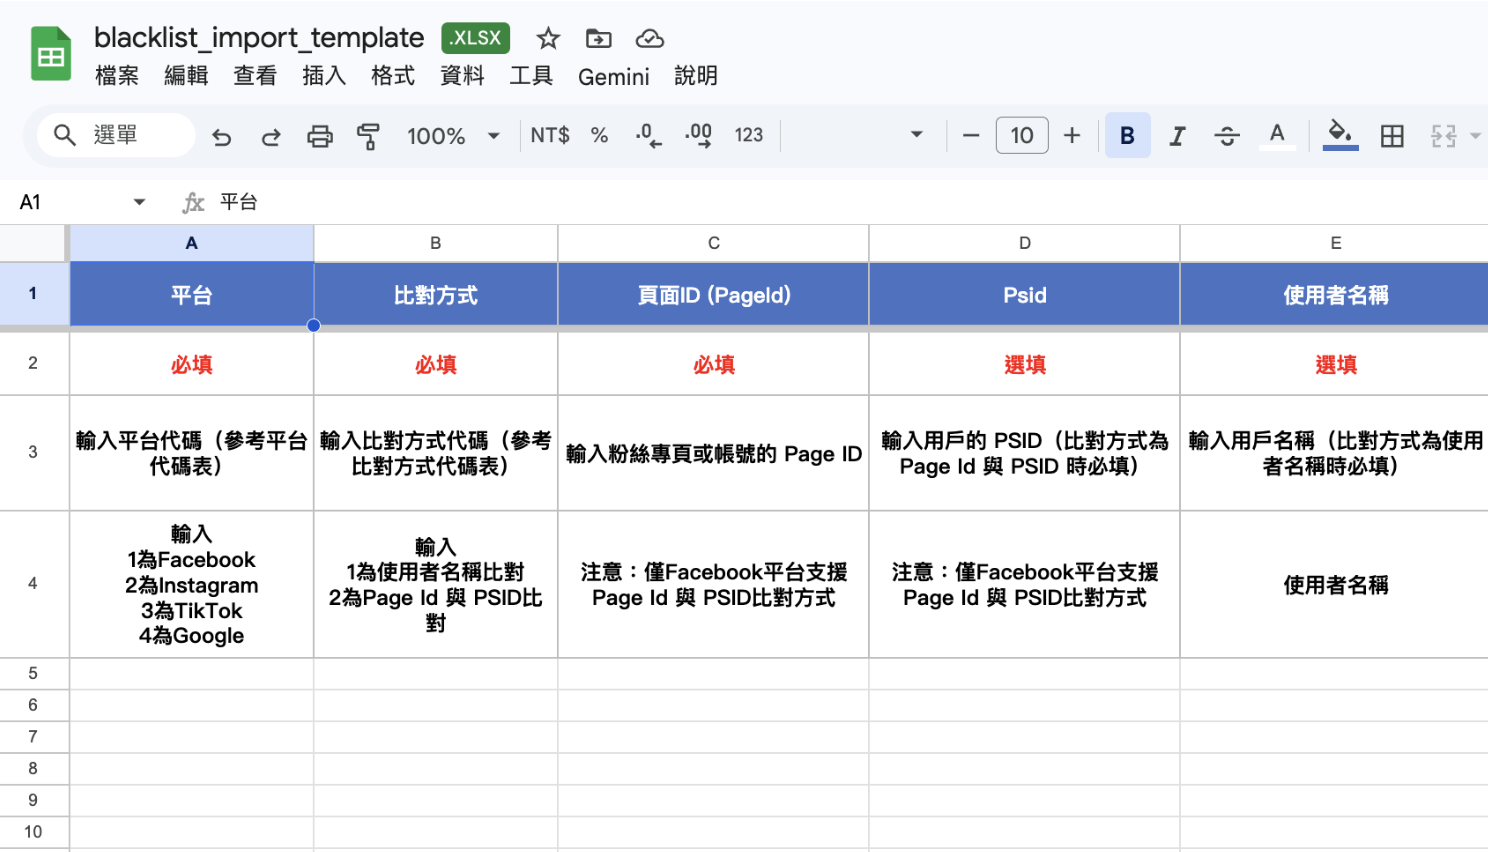The height and width of the screenshot is (852, 1488).
Task: Open the zoom level dropdown
Action: click(x=453, y=135)
